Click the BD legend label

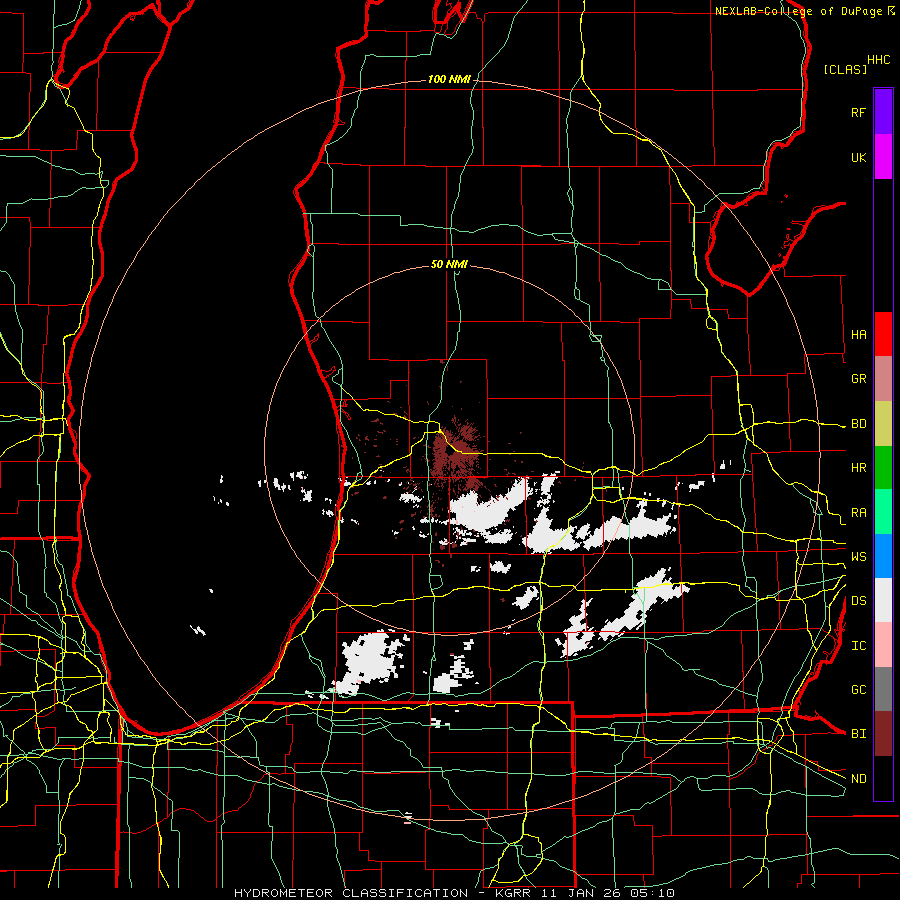(x=859, y=424)
